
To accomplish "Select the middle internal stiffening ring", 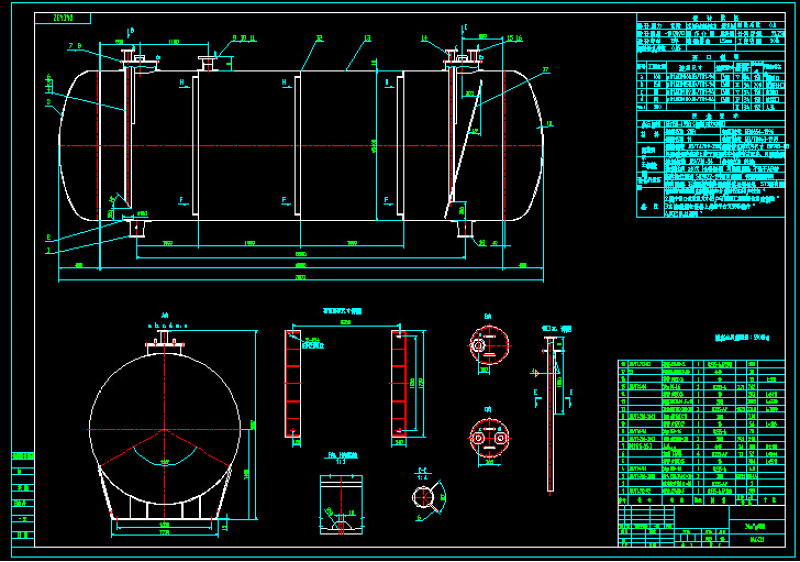I will pyautogui.click(x=297, y=145).
